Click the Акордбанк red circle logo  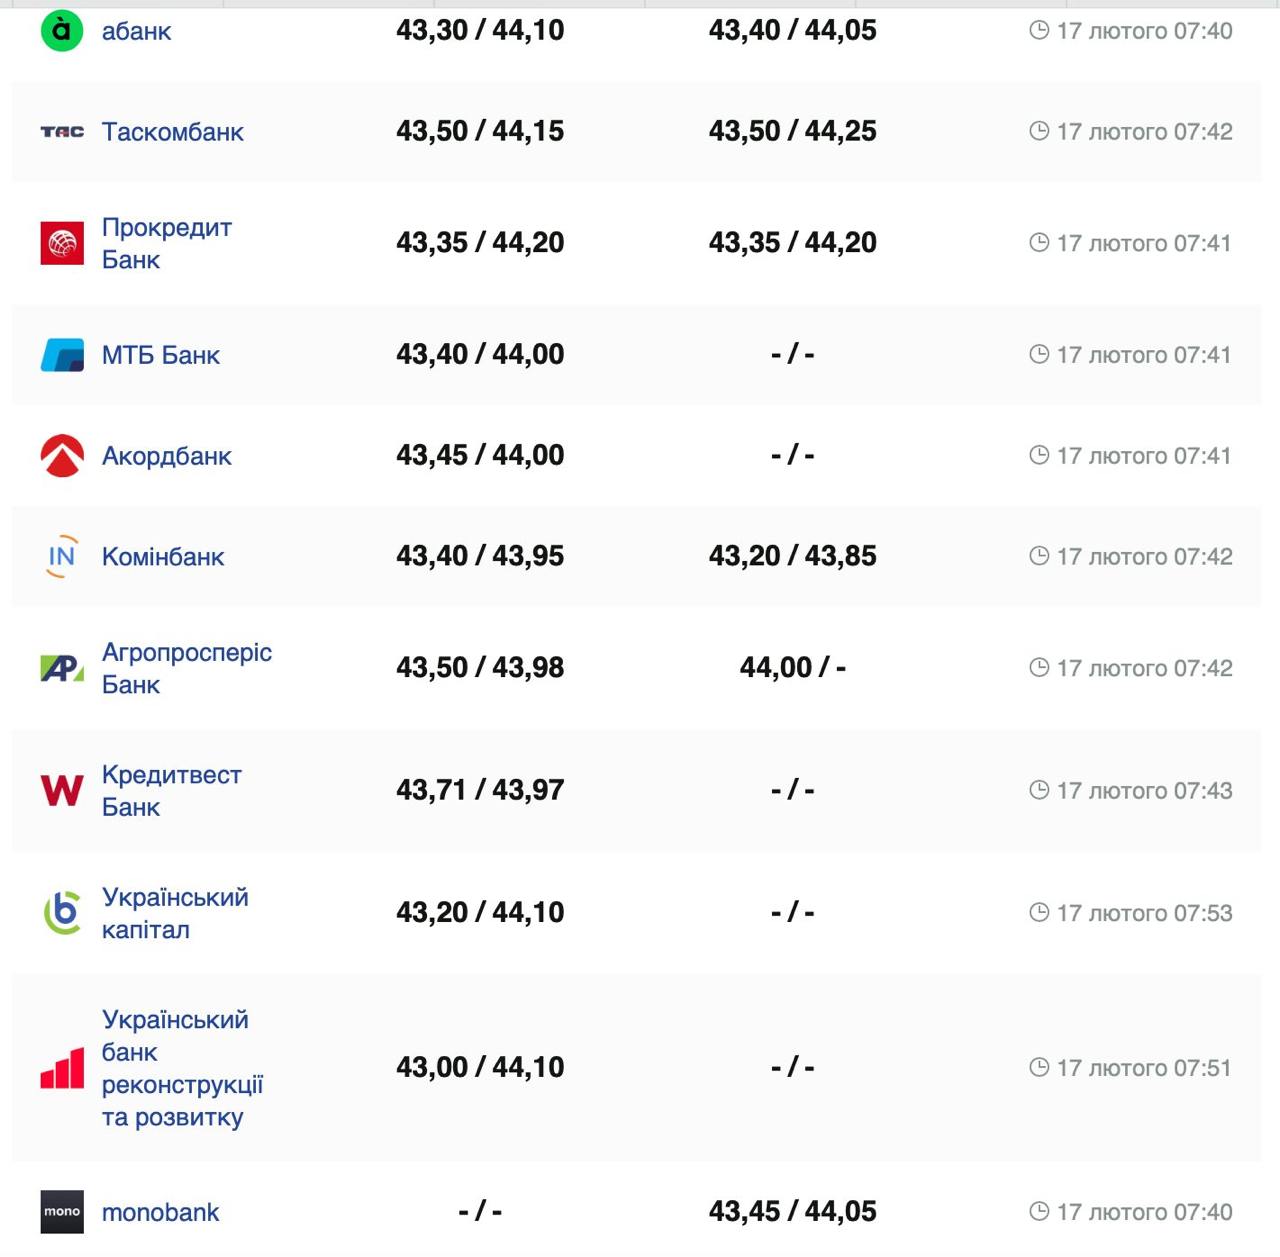(x=62, y=456)
